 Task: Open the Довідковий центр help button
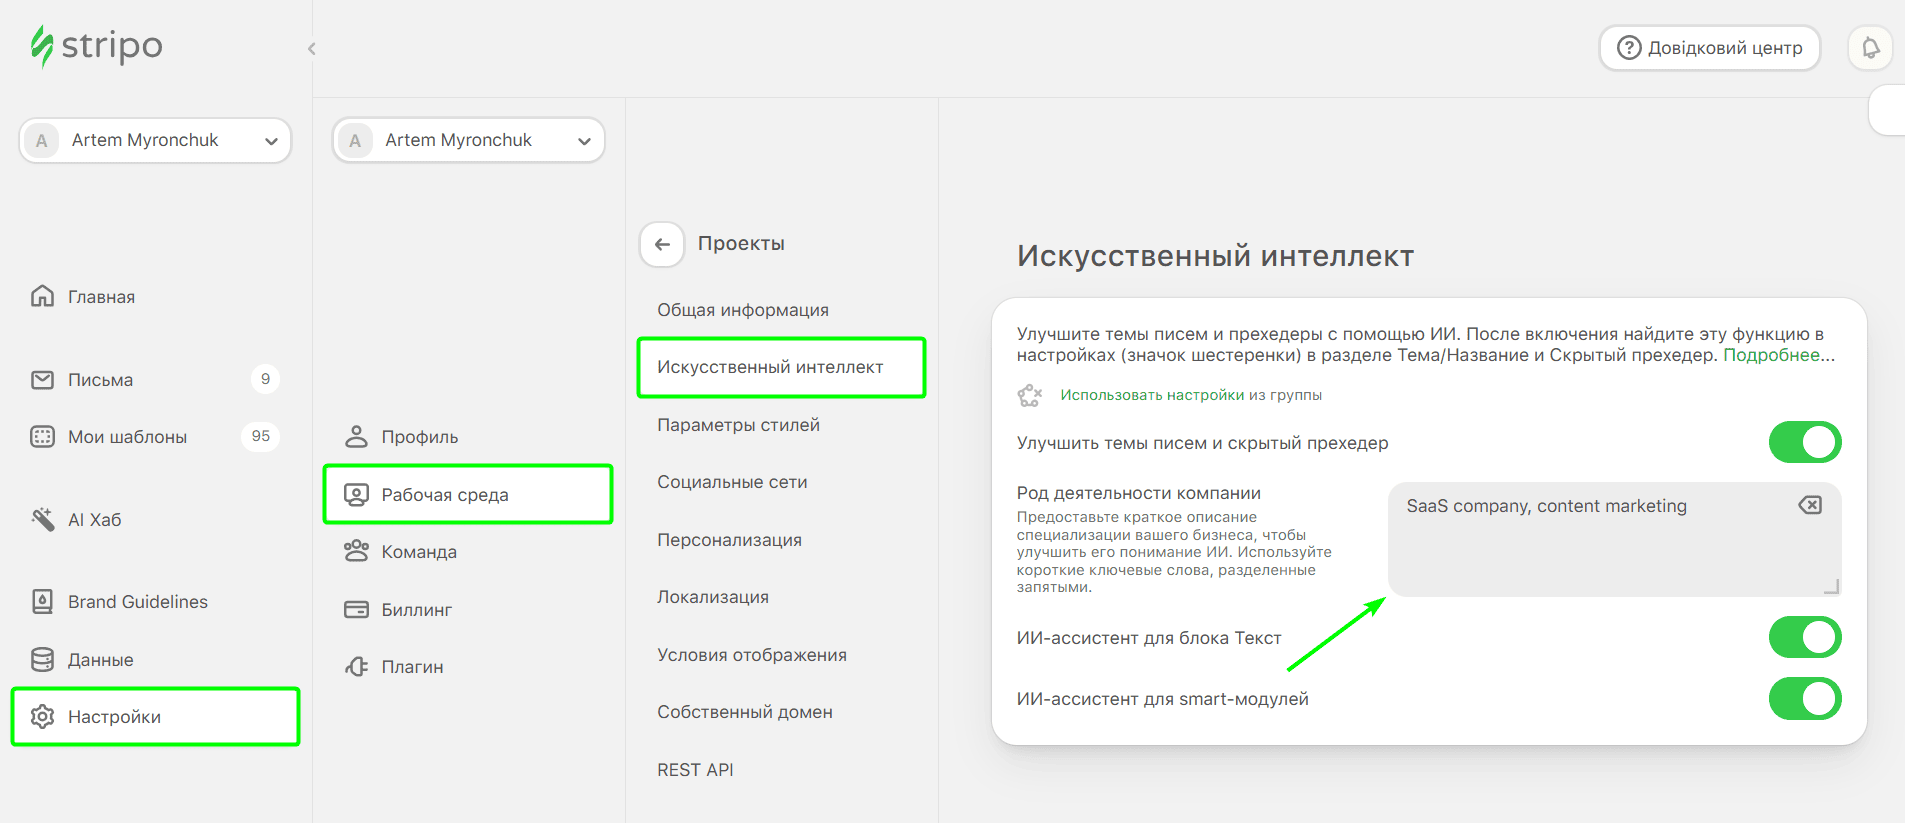(x=1709, y=48)
